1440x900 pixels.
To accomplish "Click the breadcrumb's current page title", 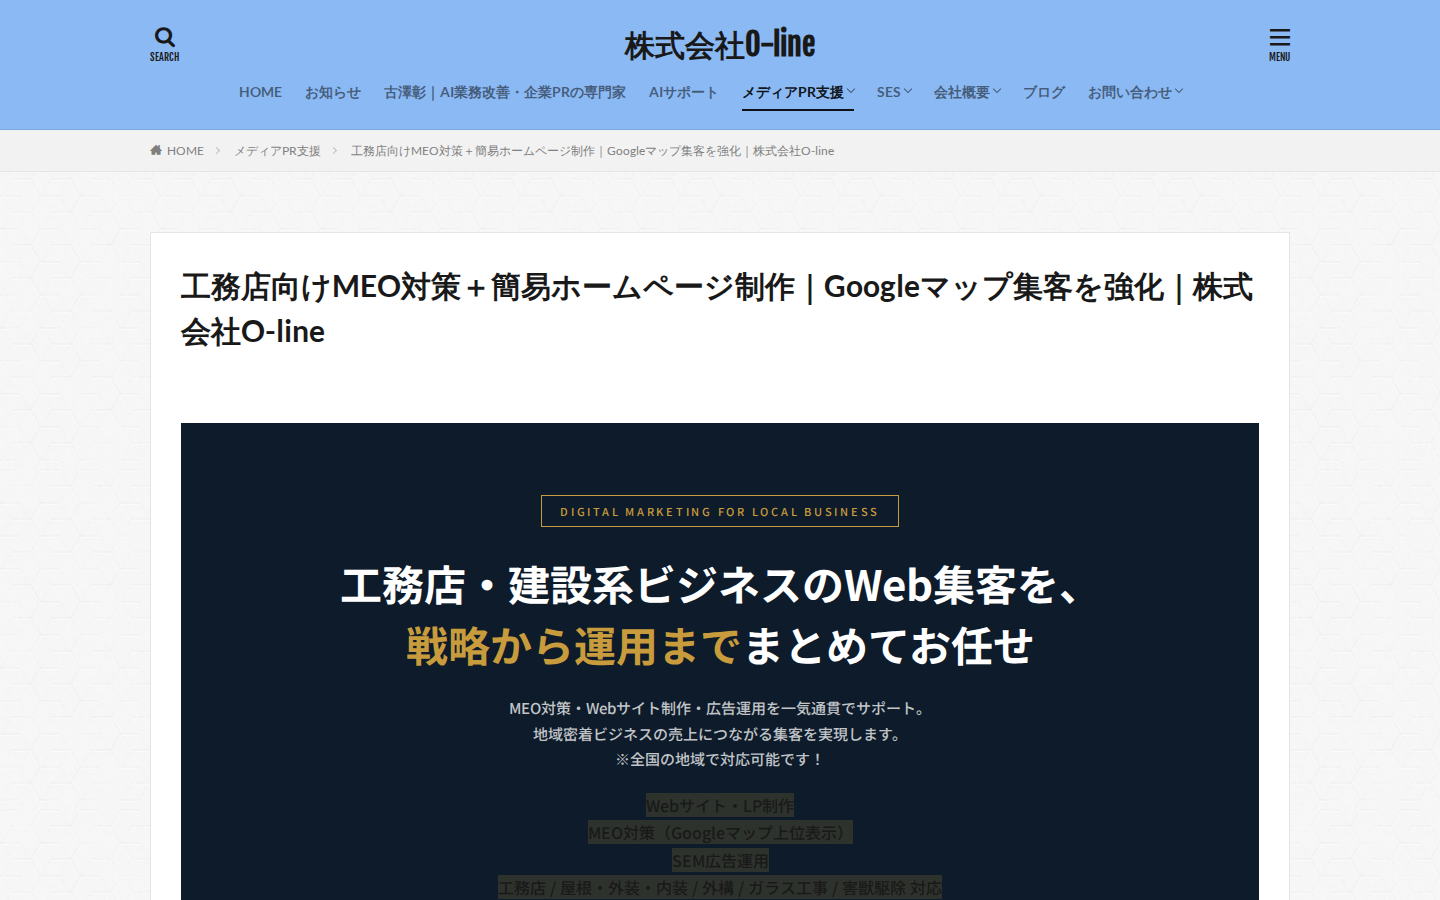I will point(592,151).
